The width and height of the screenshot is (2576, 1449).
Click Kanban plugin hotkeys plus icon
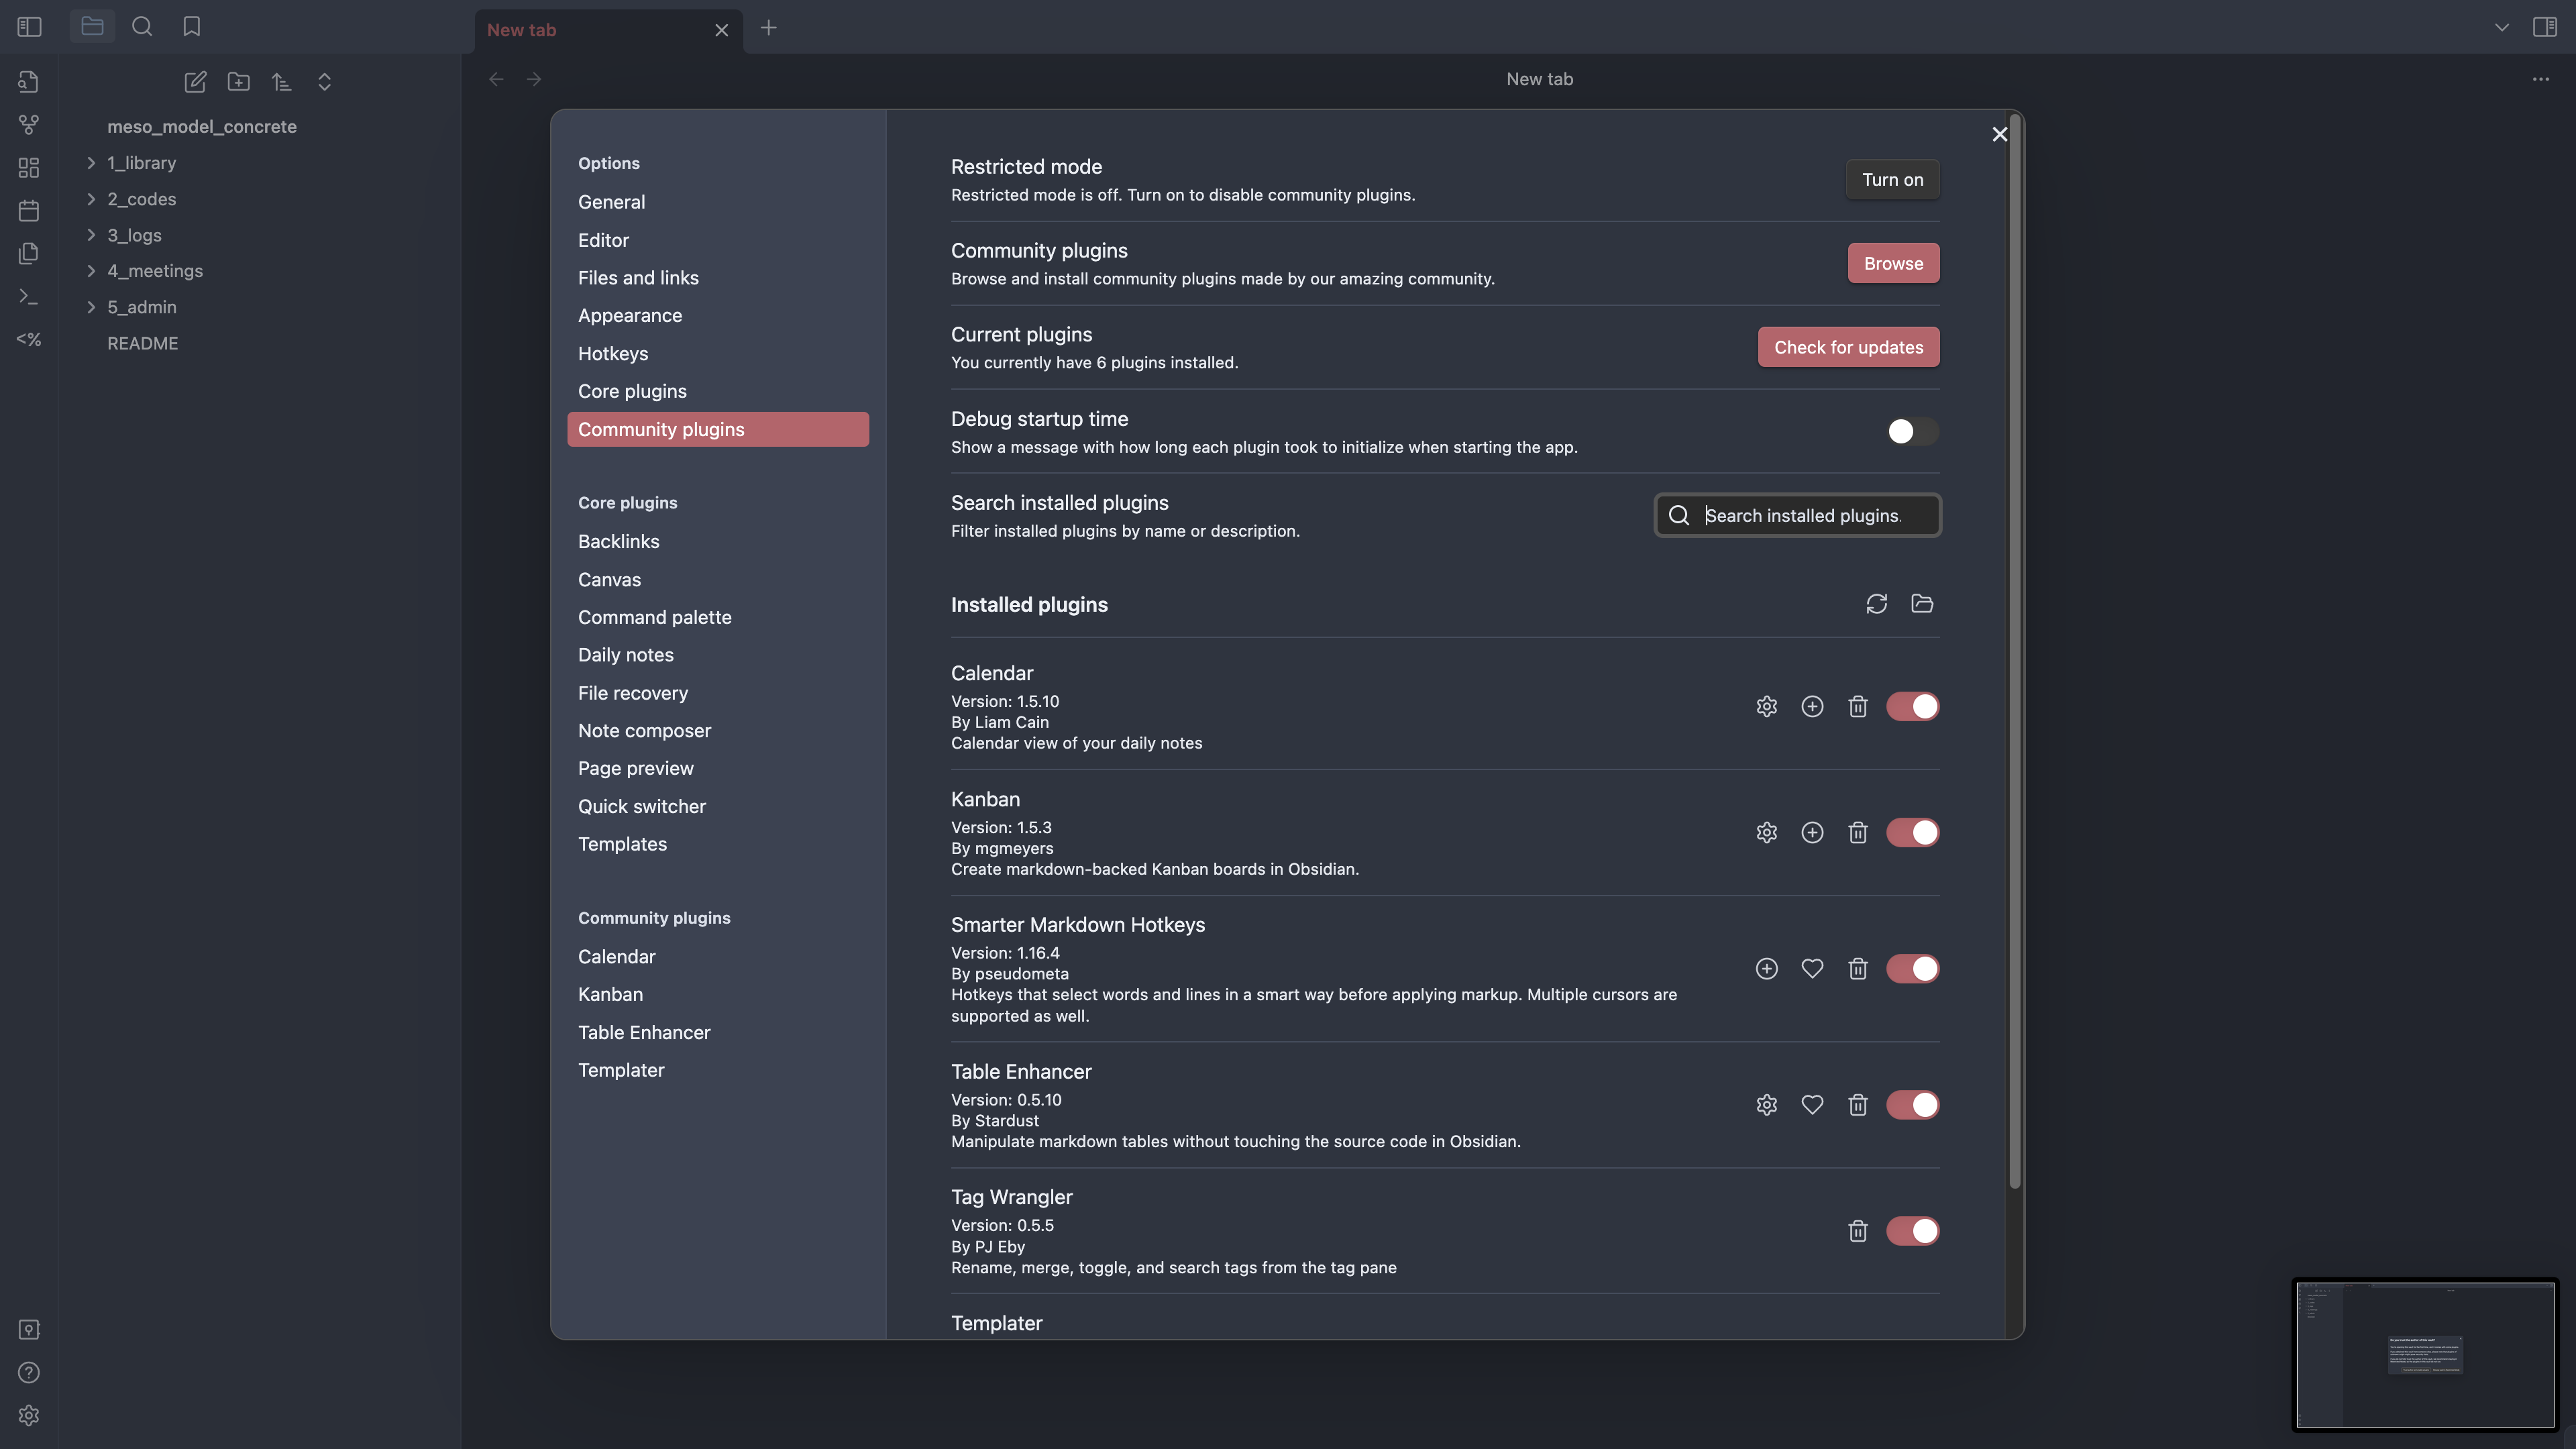coord(1811,833)
